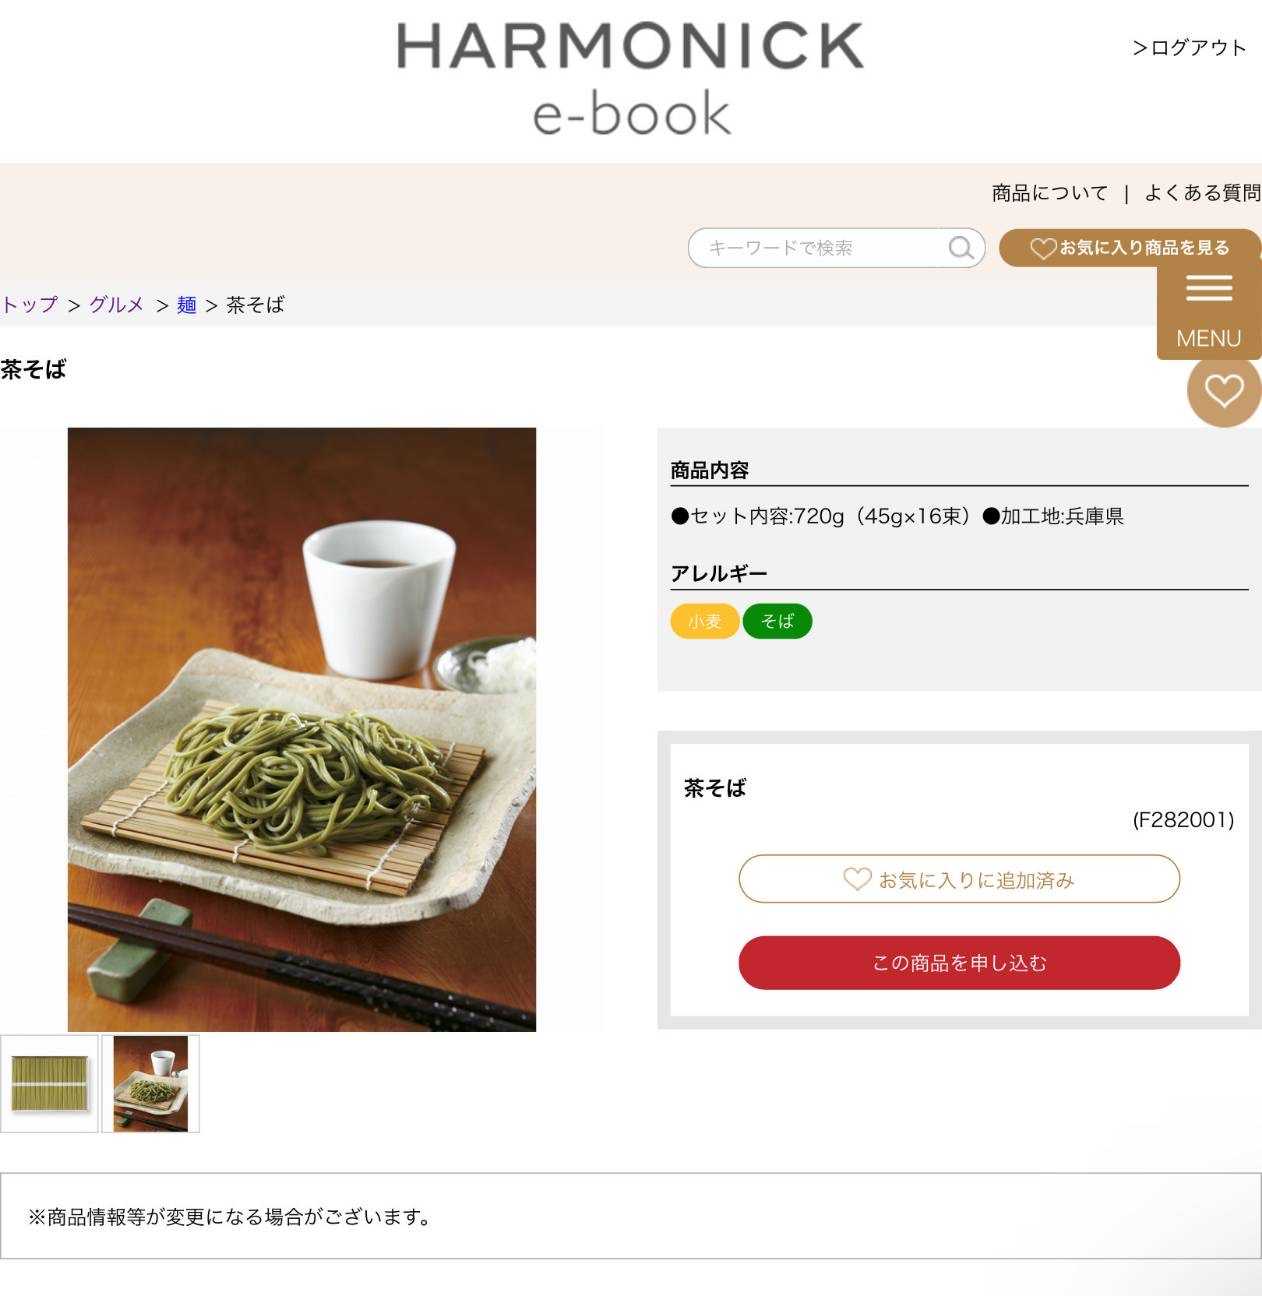The height and width of the screenshot is (1296, 1262).
Task: Open よくある質問 page
Action: click(1202, 193)
